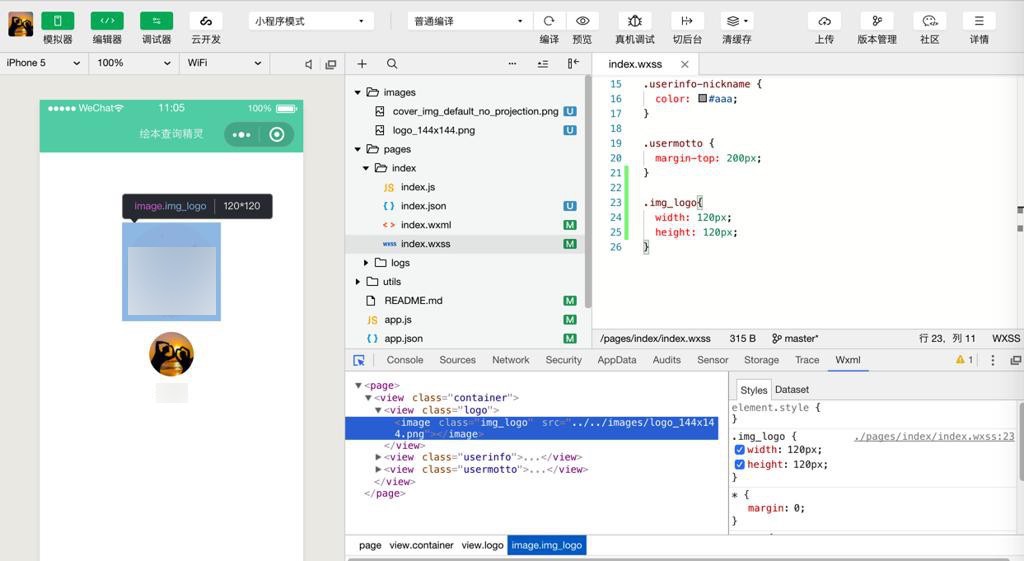The width and height of the screenshot is (1024, 561).
Task: Click the file search magnifier icon
Action: [x=392, y=63]
